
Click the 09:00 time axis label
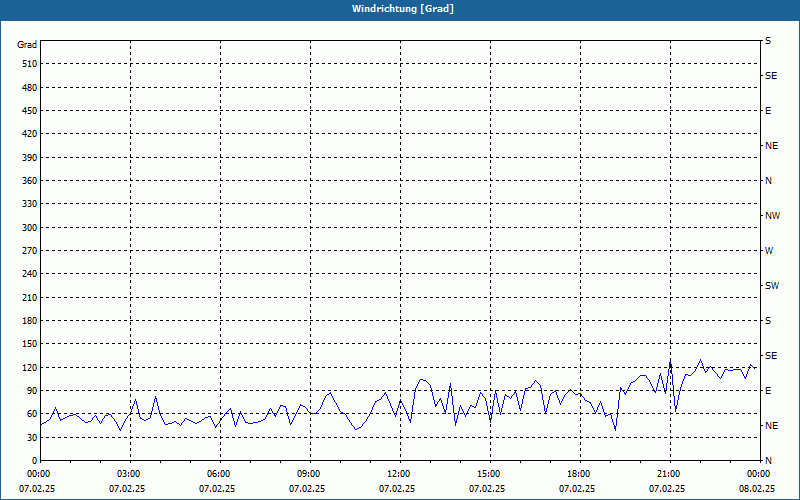309,474
